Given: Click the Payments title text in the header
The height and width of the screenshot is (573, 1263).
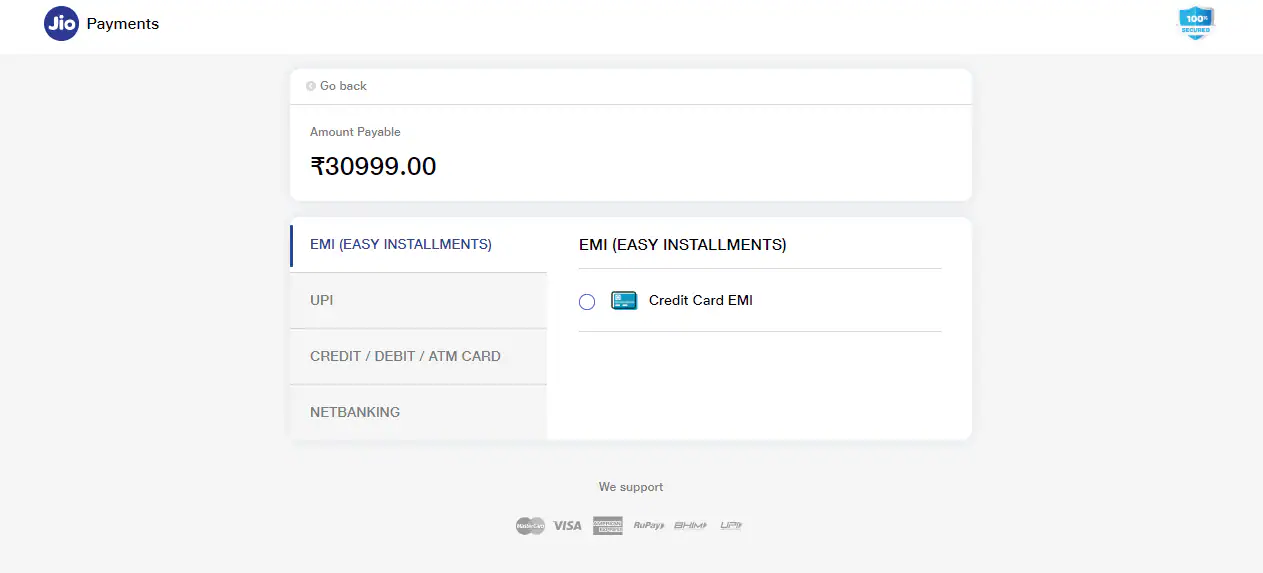Looking at the screenshot, I should [122, 24].
